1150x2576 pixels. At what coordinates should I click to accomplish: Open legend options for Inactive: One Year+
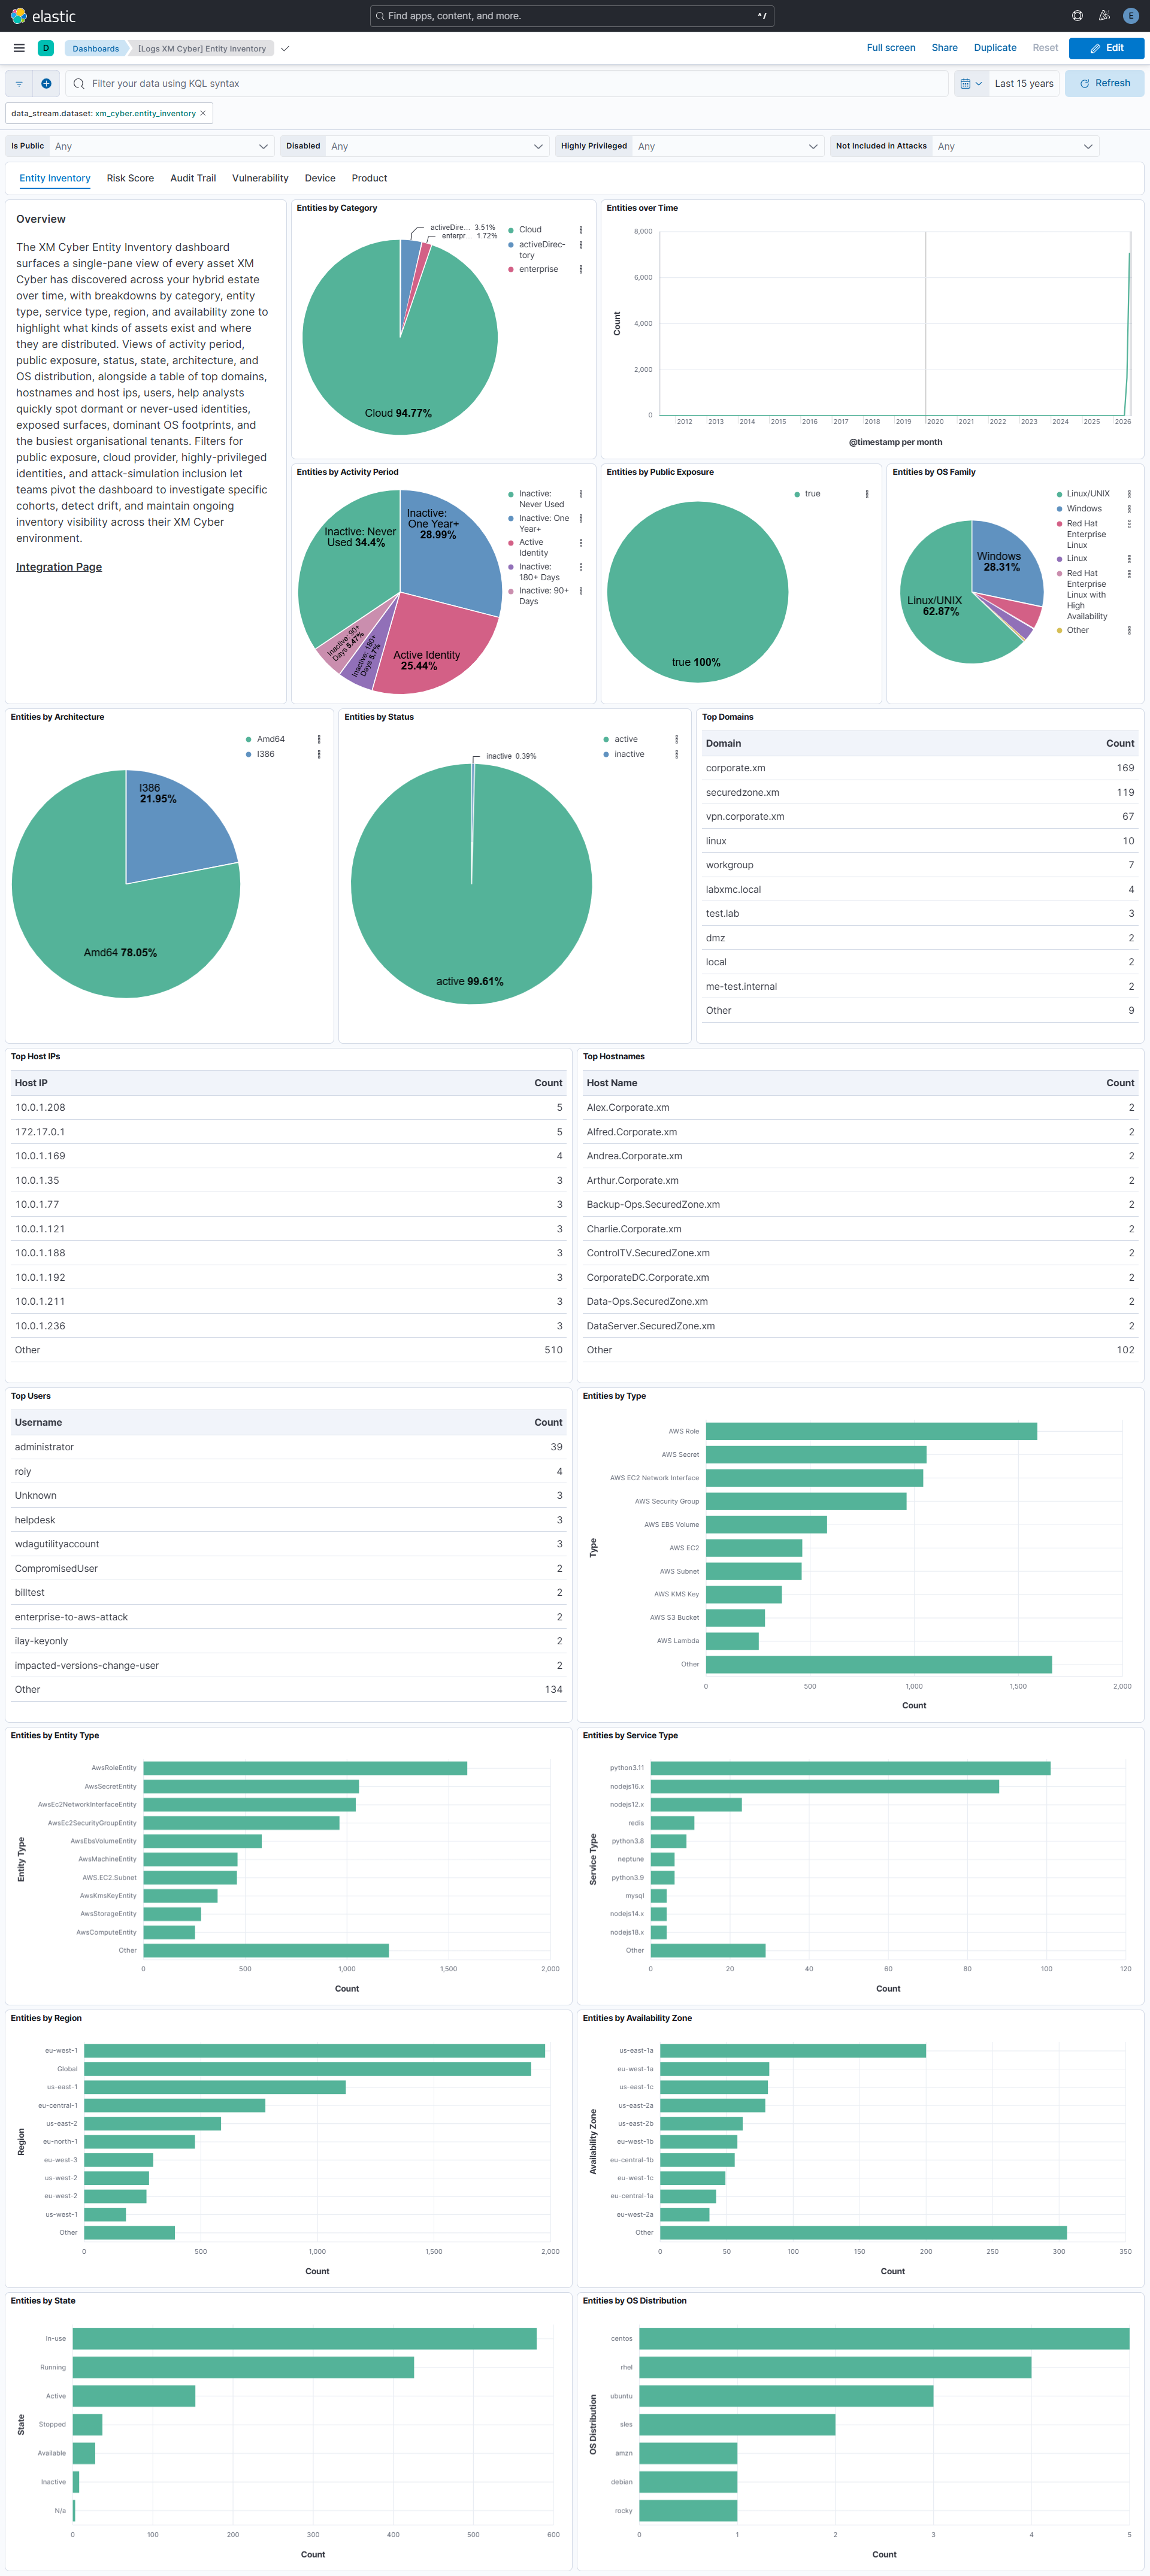pyautogui.click(x=580, y=519)
